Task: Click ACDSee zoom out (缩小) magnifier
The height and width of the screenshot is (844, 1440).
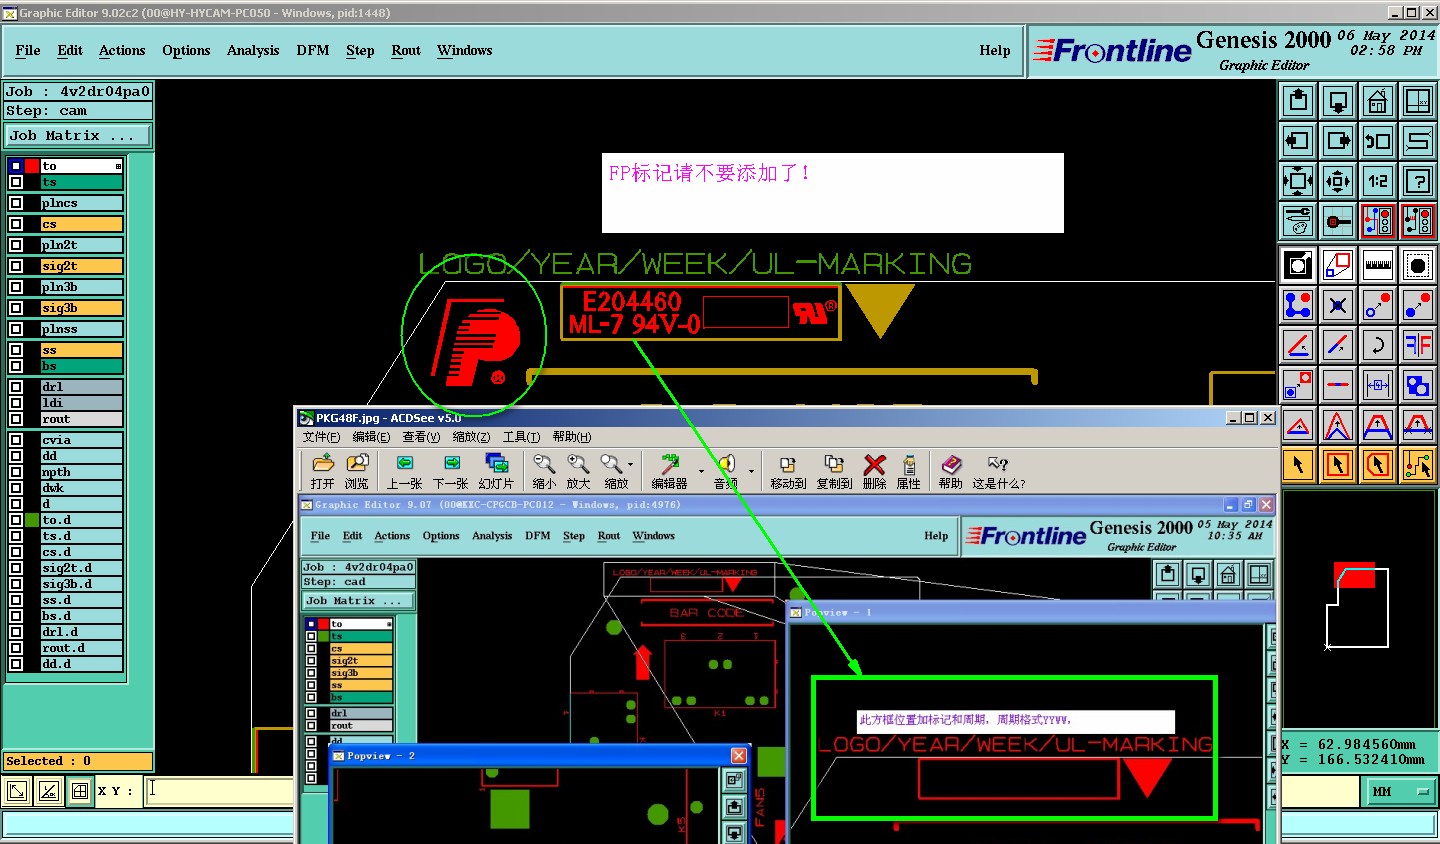Action: point(544,471)
